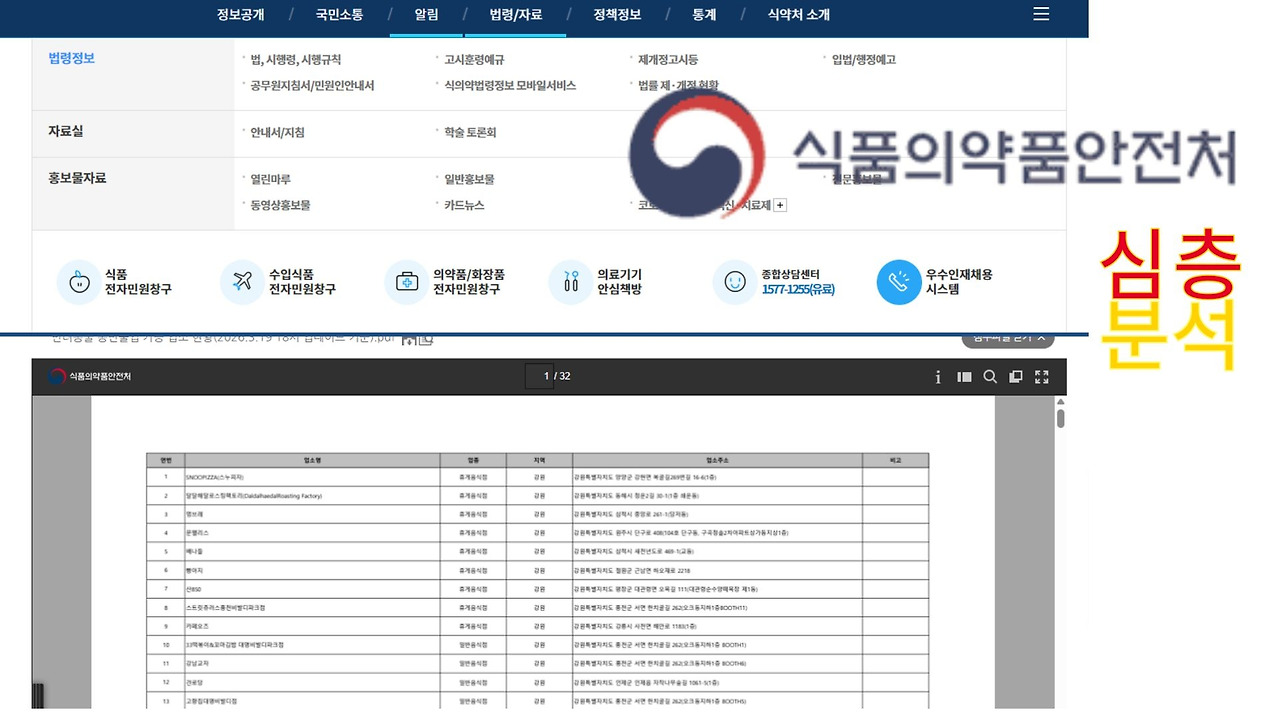This screenshot has width=1280, height=720.
Task: Click the 종합상담센터 smiley face icon
Action: 735,282
